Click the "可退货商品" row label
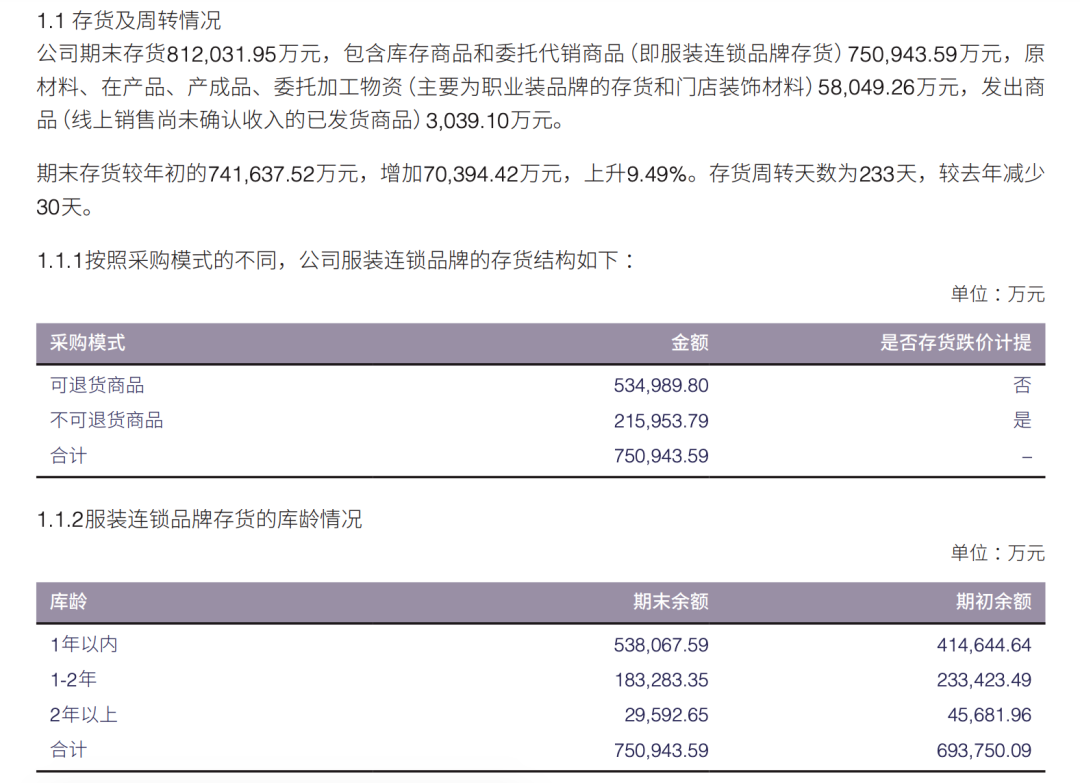 [x=97, y=385]
